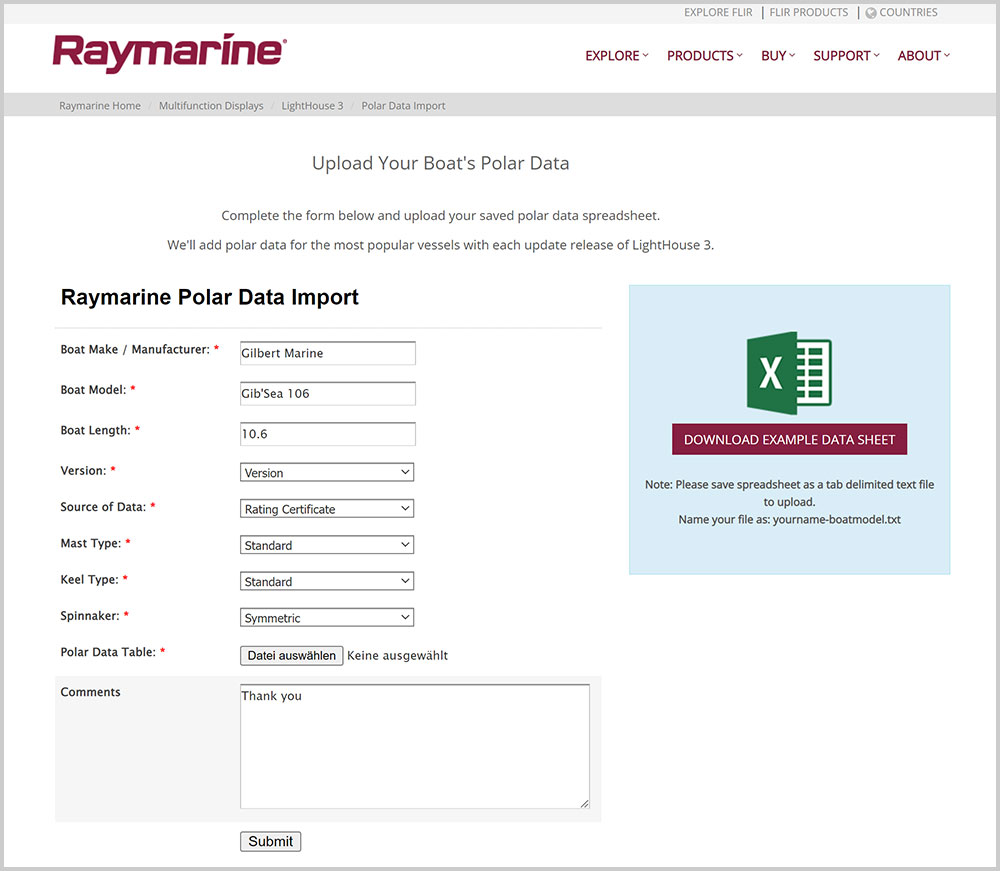Expand the Source of Data dropdown

click(327, 509)
